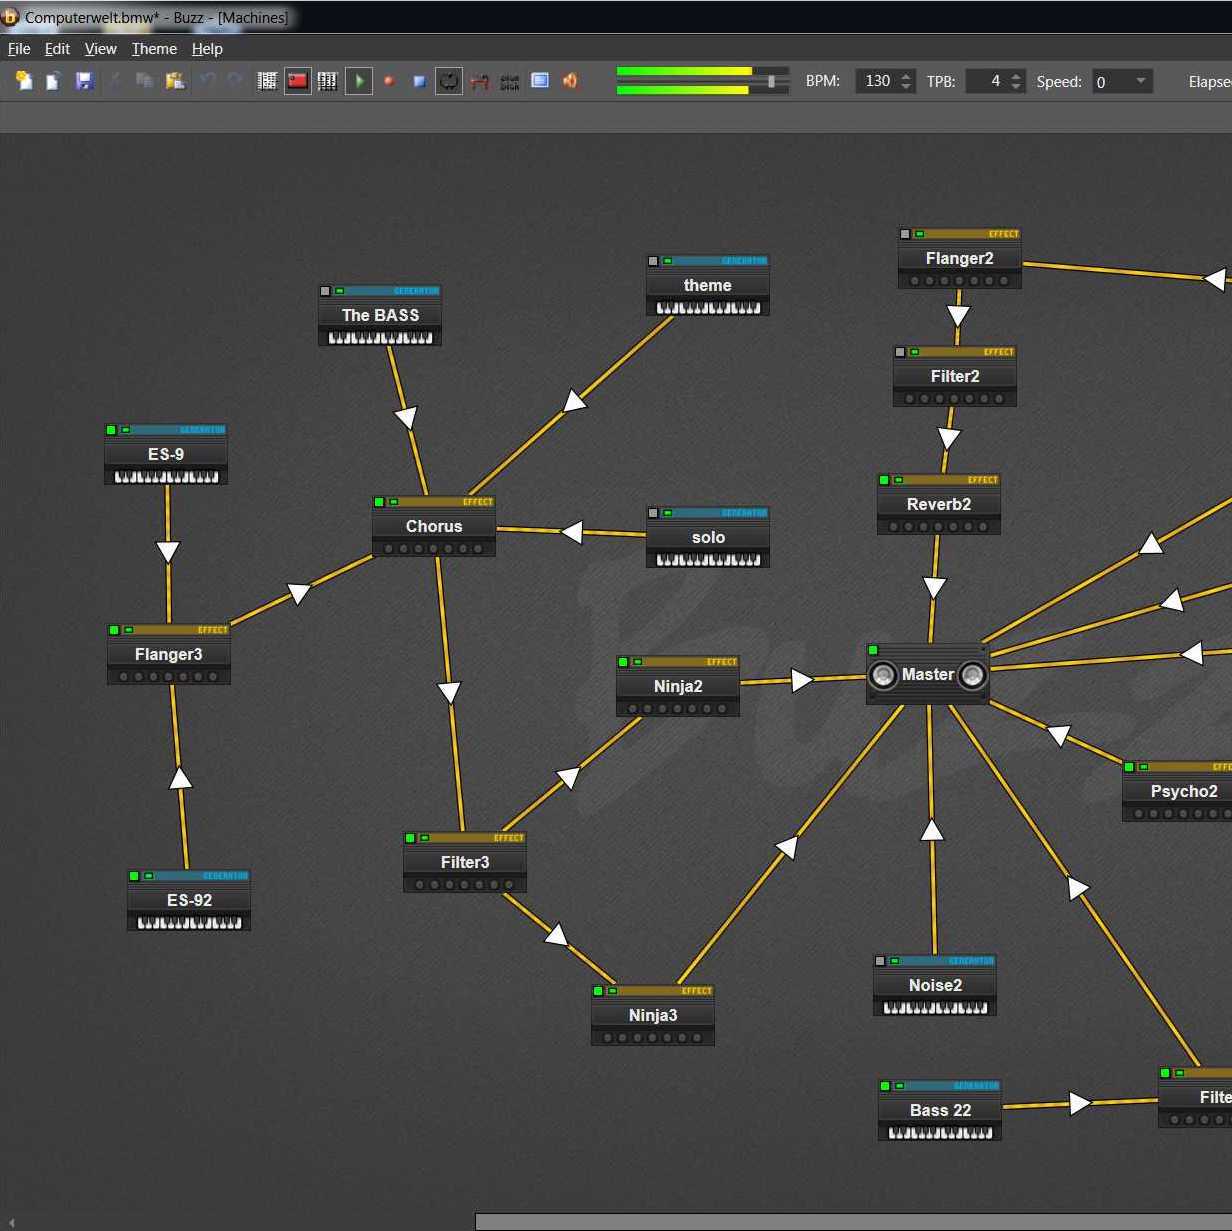
Task: Click the horizontal scrollbar at the bottom
Action: point(853,1222)
